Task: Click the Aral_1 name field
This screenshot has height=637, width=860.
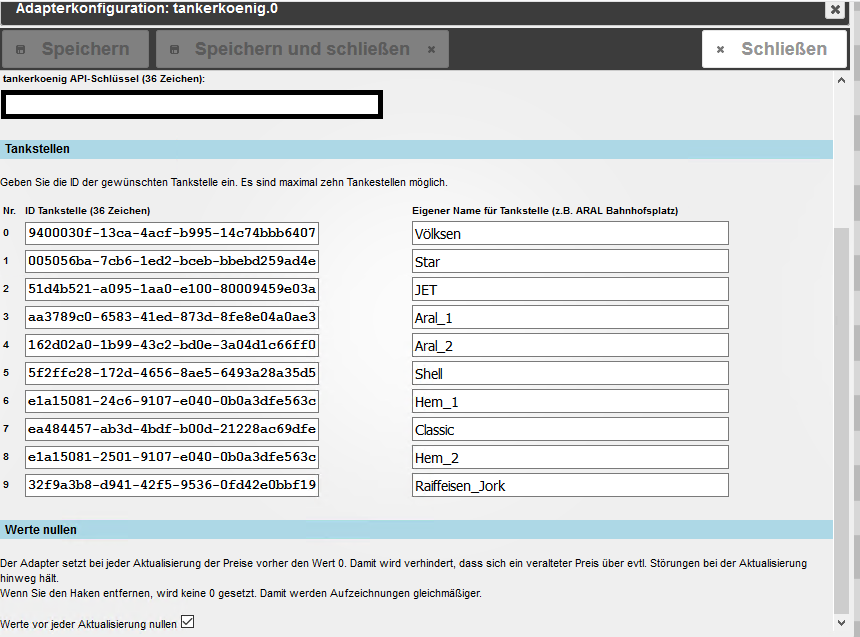Action: pos(570,317)
